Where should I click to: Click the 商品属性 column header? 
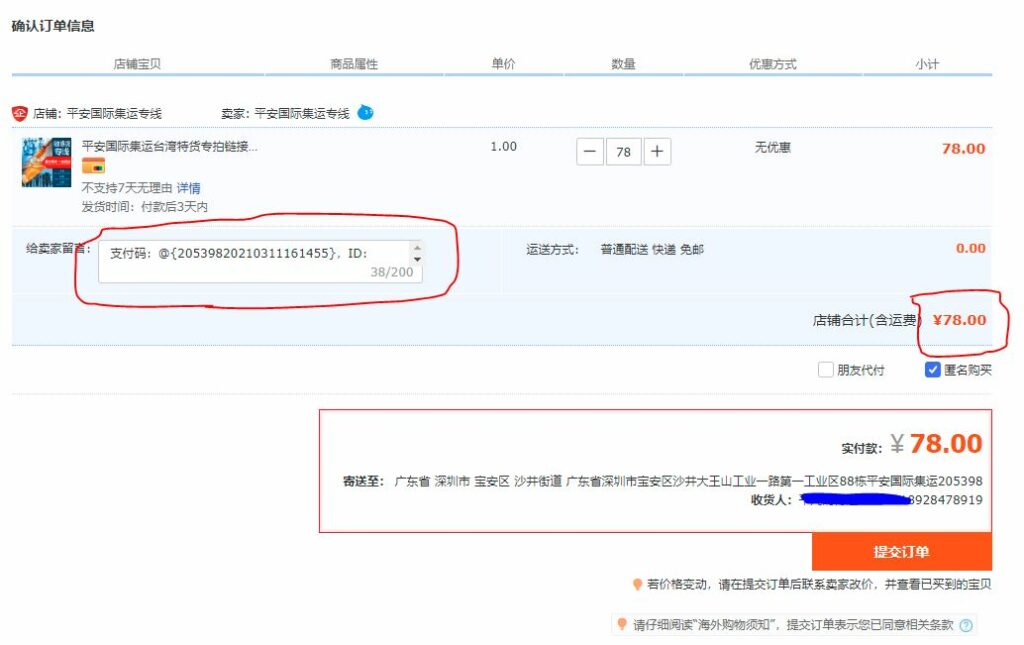(x=354, y=64)
